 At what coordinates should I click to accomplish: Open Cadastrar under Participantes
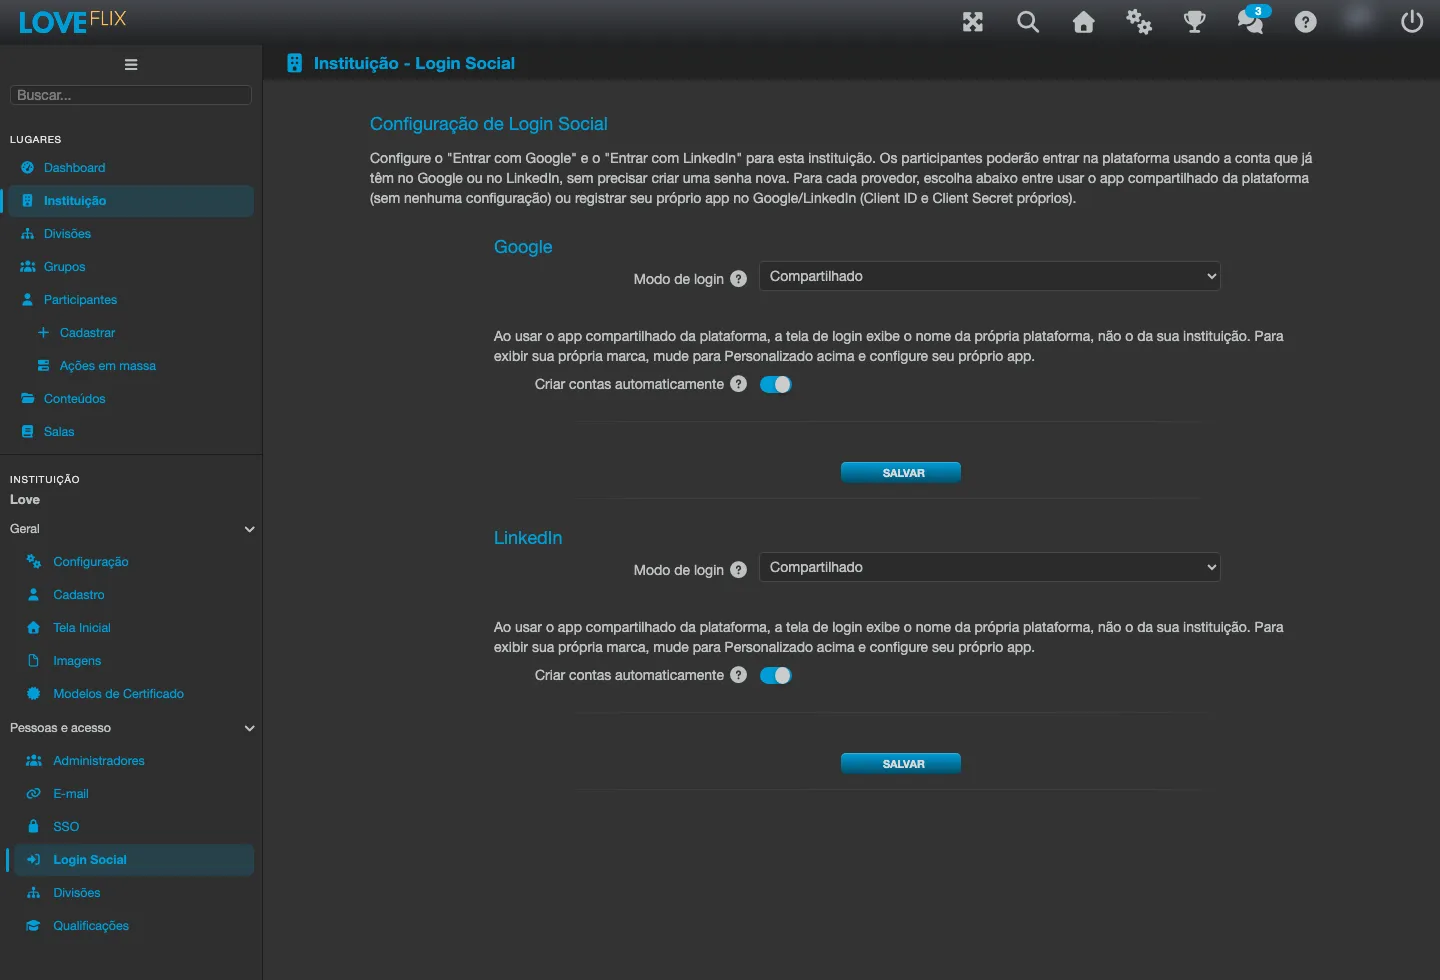[87, 333]
